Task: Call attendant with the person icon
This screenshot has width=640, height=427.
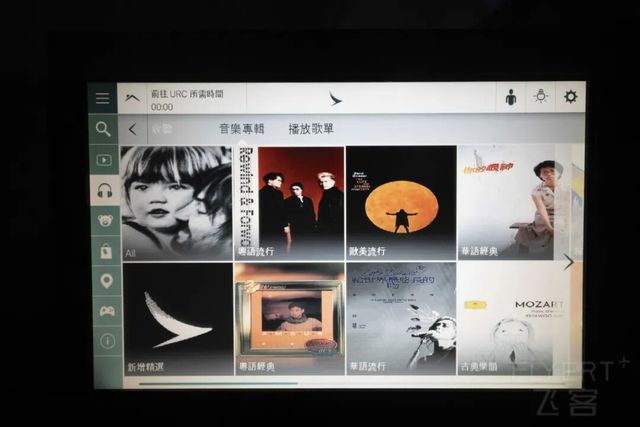Action: tap(511, 97)
